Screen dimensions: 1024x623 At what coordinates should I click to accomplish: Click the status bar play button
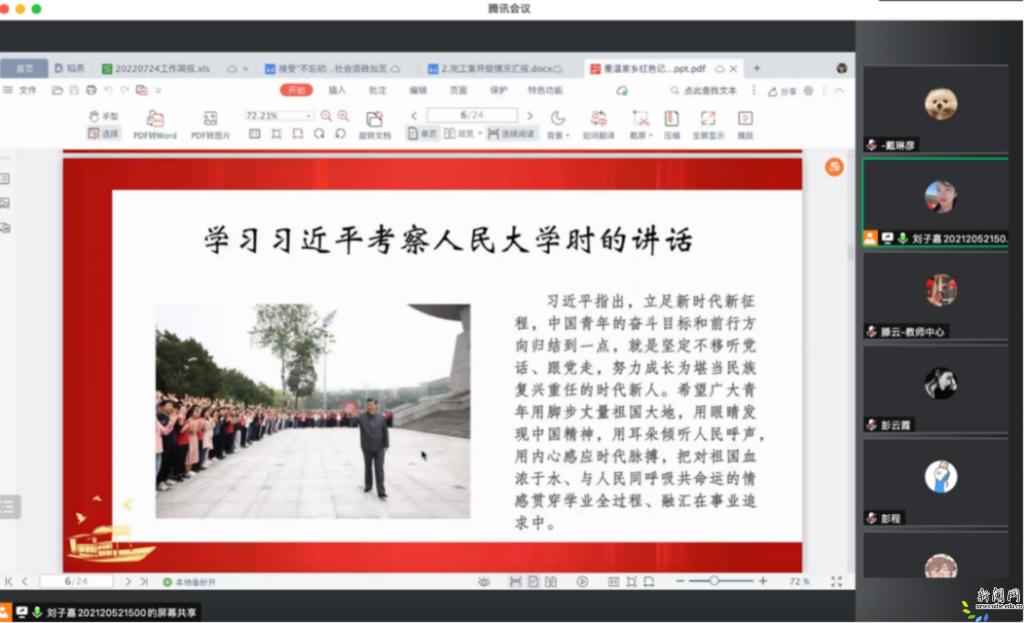(x=582, y=581)
